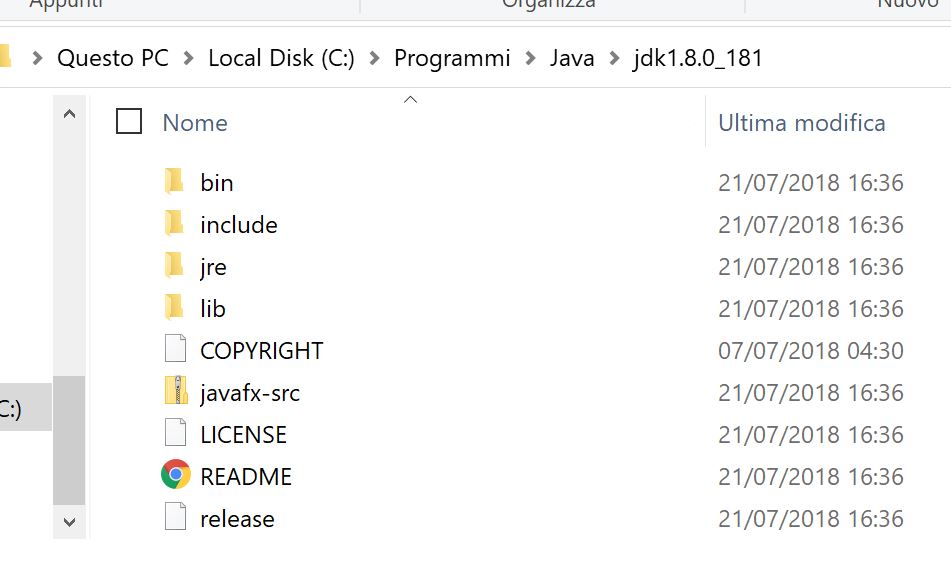Click the bin folder icon

(175, 181)
